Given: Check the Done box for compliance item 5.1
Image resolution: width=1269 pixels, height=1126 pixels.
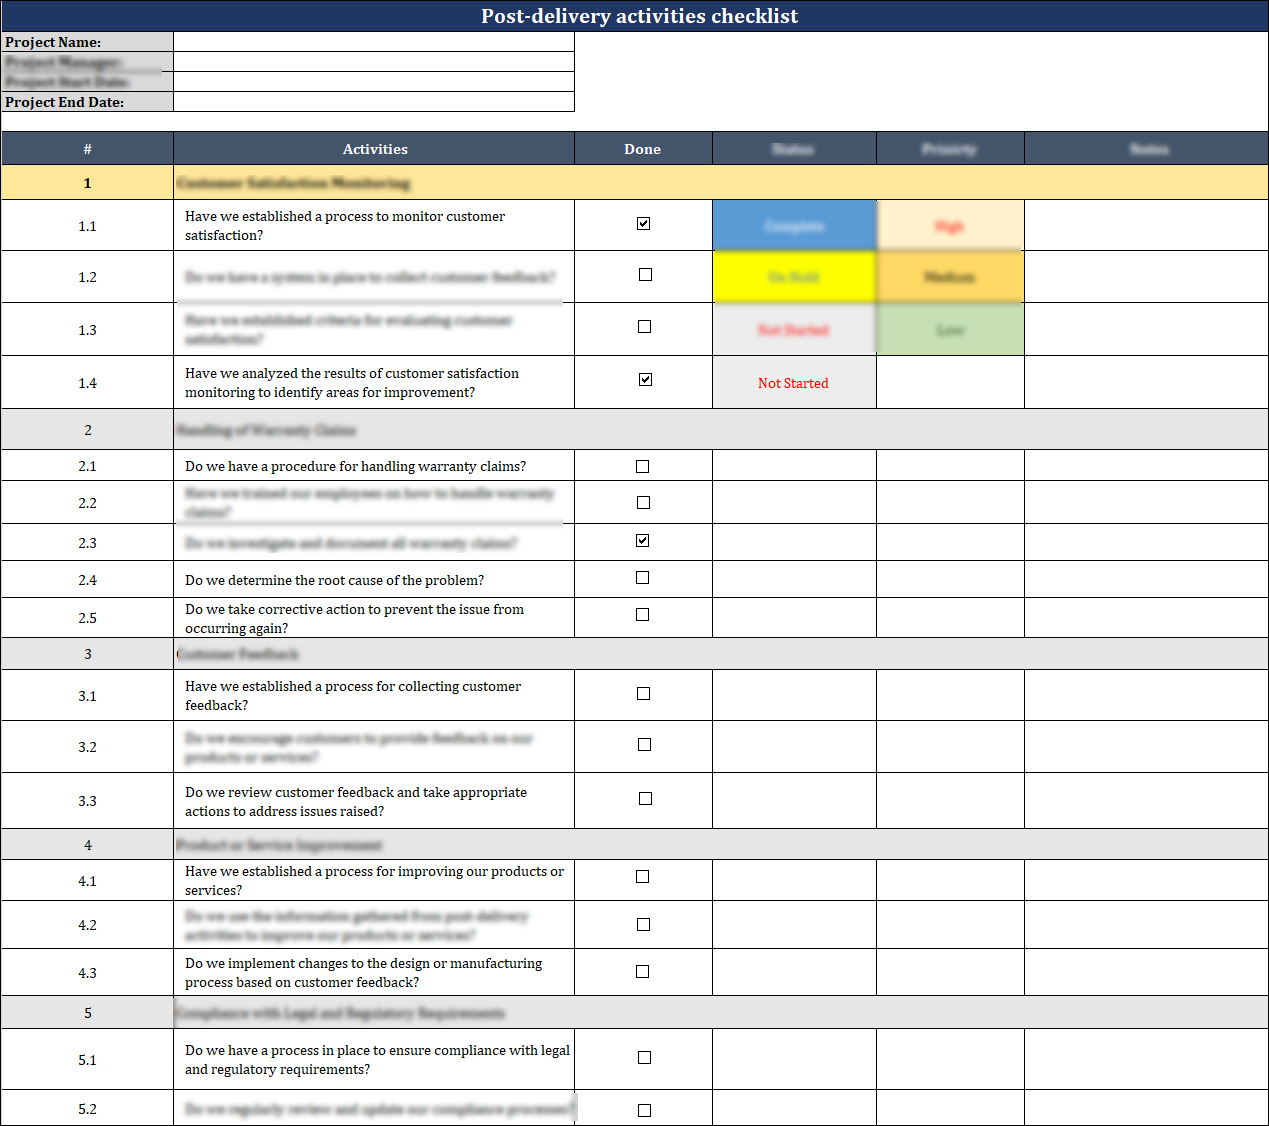Looking at the screenshot, I should pyautogui.click(x=645, y=1057).
